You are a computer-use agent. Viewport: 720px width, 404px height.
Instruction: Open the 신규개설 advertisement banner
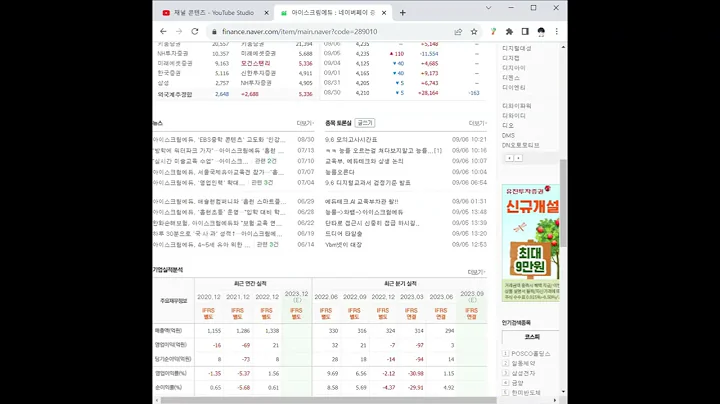click(x=530, y=243)
